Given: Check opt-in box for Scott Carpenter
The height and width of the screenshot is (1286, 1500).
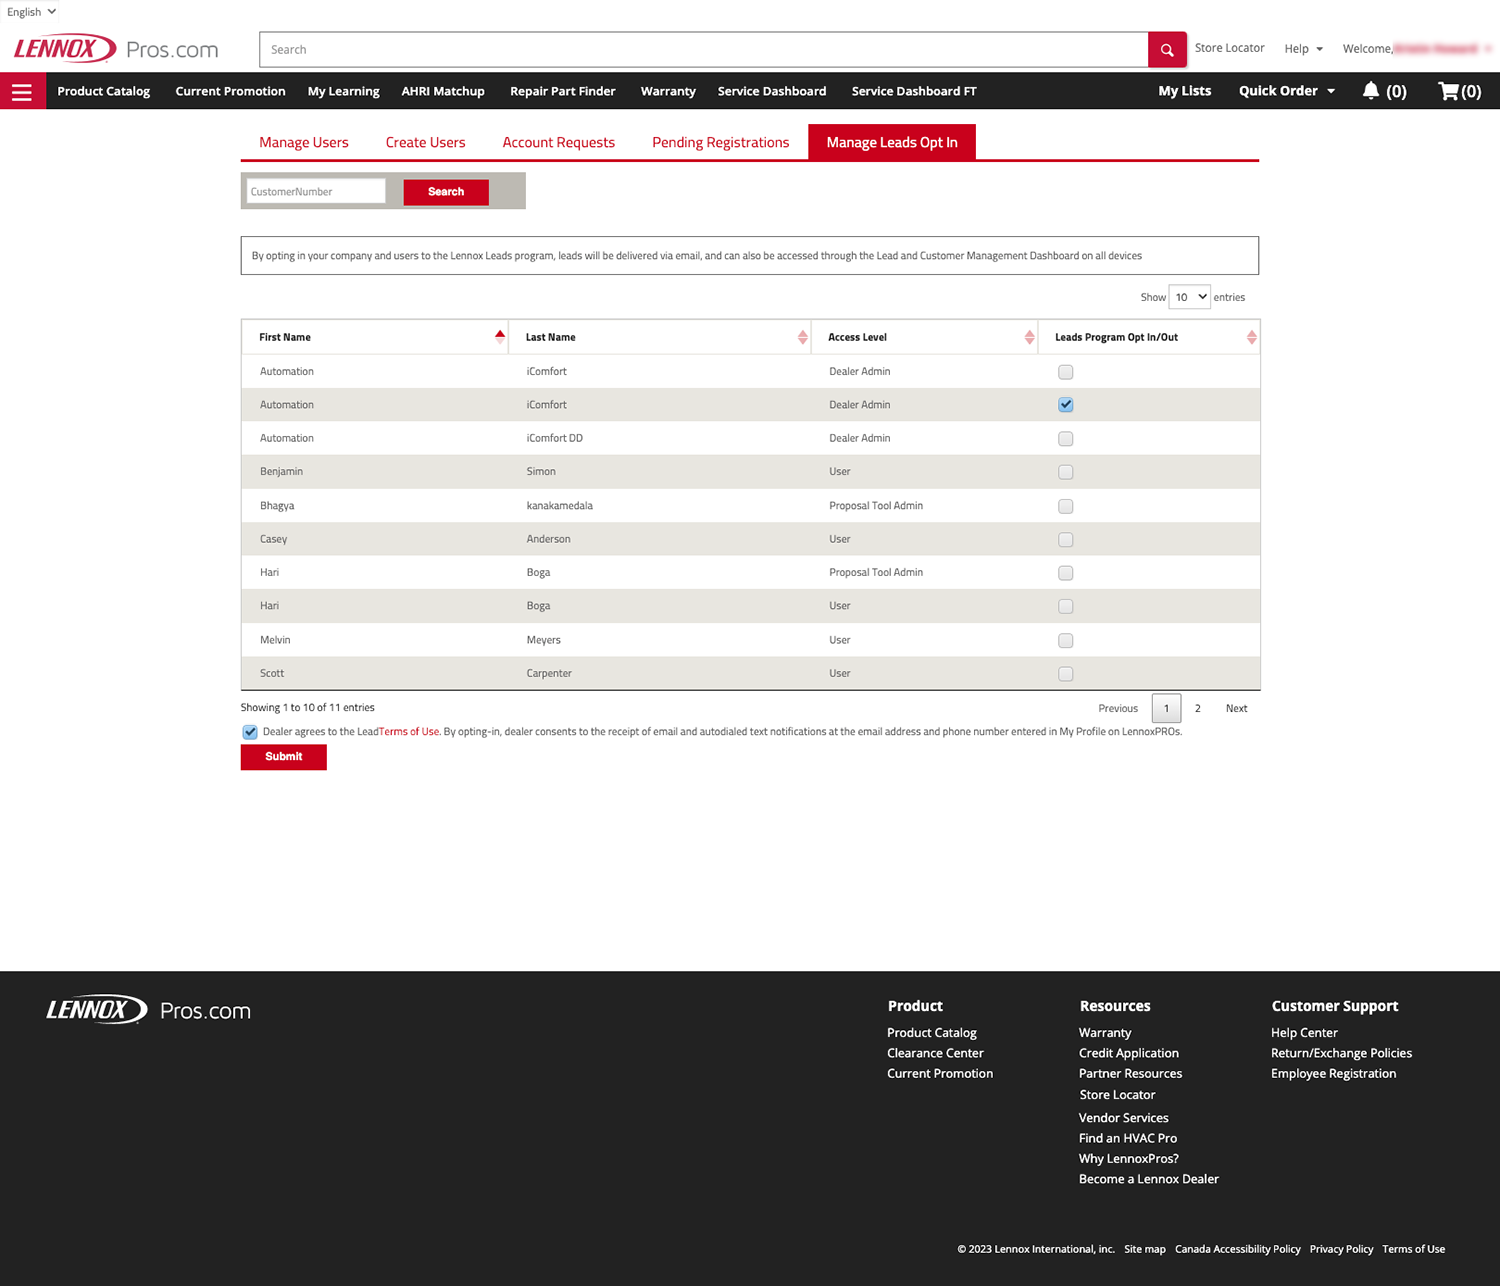Looking at the screenshot, I should pos(1066,674).
